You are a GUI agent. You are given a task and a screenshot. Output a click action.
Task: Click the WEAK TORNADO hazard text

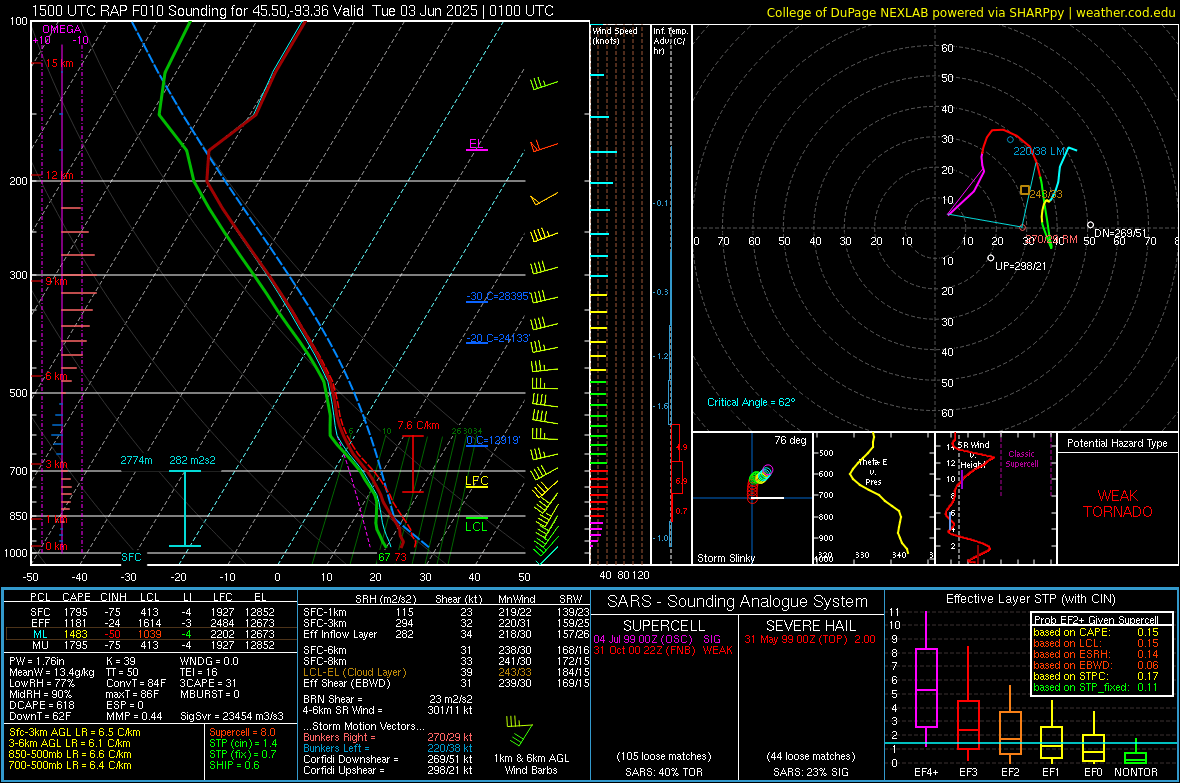1118,504
